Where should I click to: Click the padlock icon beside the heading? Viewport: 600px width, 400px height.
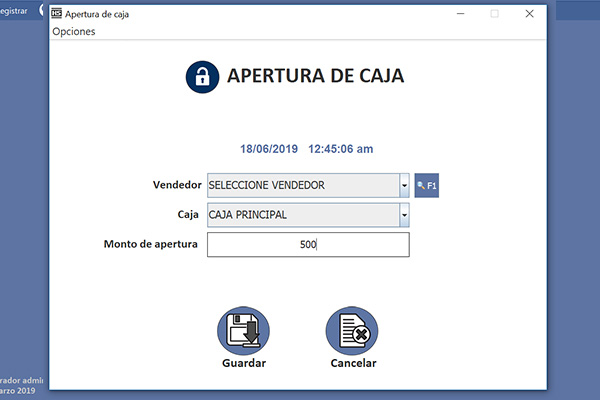pyautogui.click(x=202, y=77)
